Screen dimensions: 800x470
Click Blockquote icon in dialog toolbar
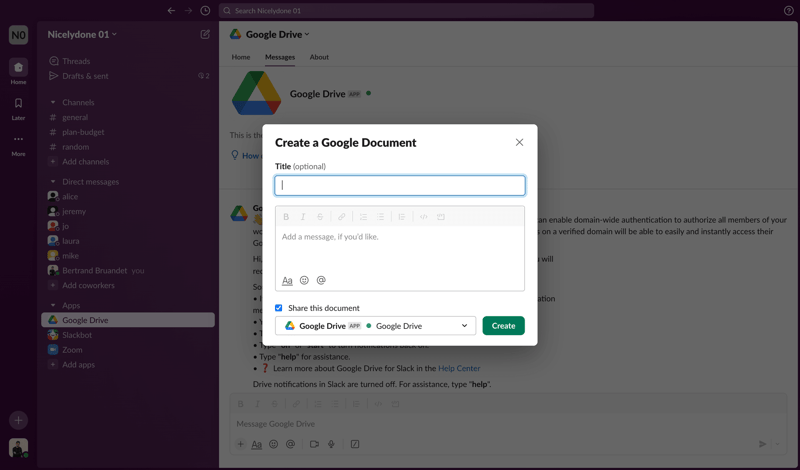point(402,217)
